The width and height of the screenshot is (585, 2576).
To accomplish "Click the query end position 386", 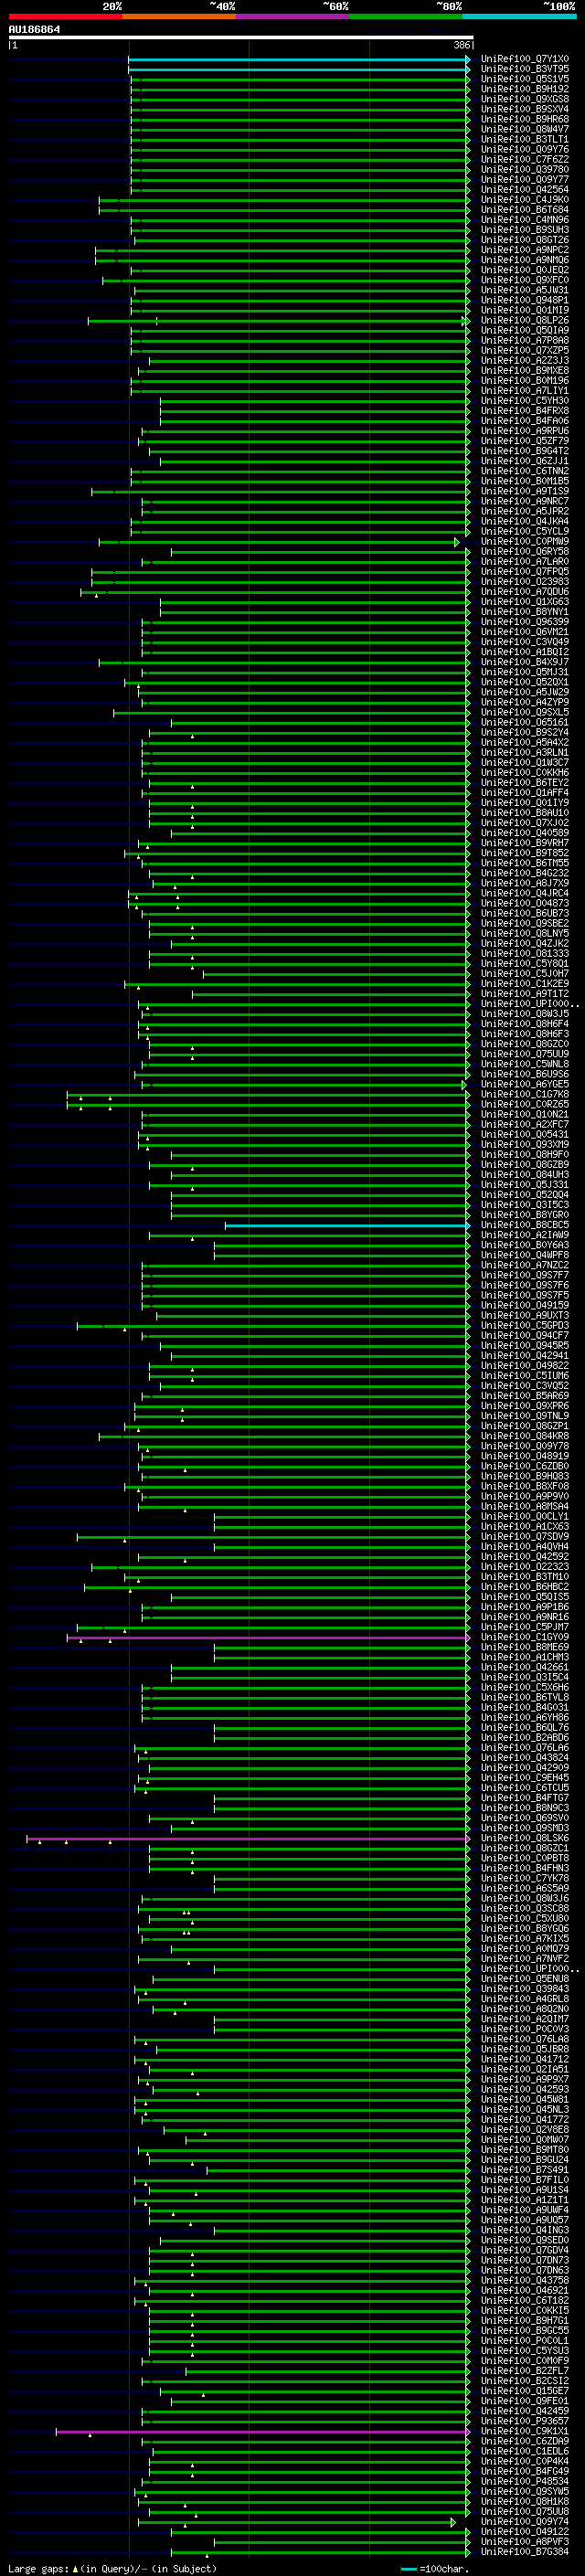I will pyautogui.click(x=462, y=45).
